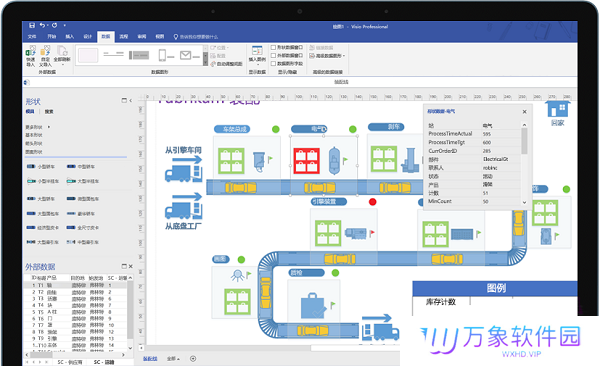Select the 全尺寸皮卡 shape
Image resolution: width=600 pixels, height=366 pixels.
[83, 227]
